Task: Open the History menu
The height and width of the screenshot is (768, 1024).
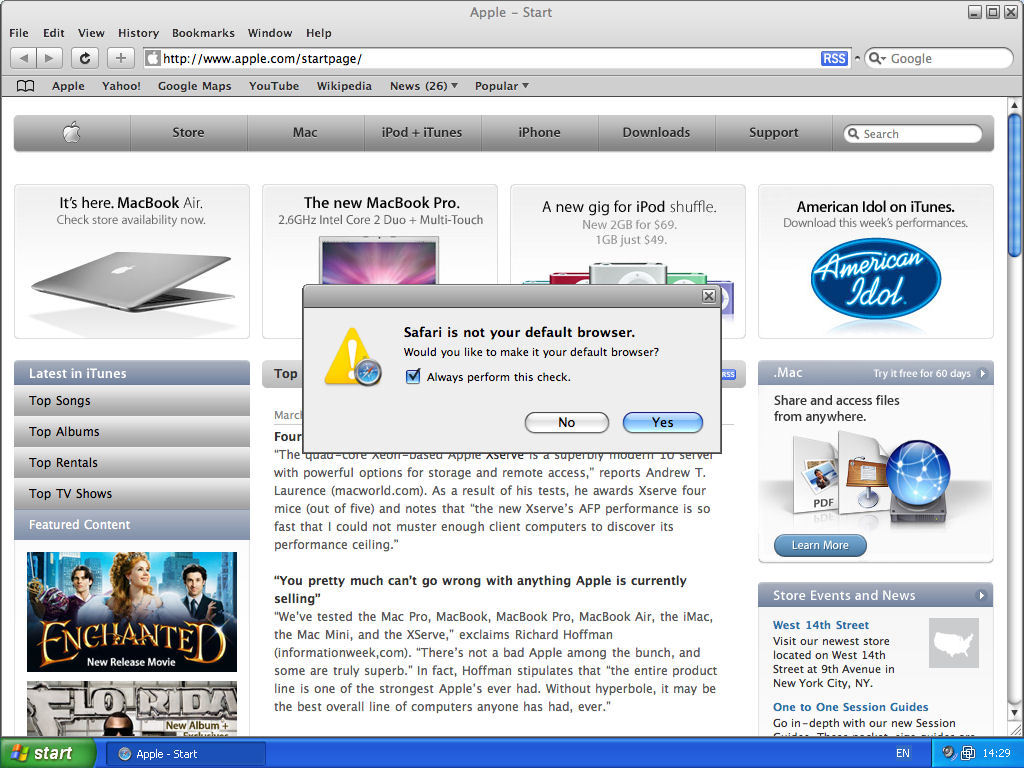Action: tap(138, 33)
